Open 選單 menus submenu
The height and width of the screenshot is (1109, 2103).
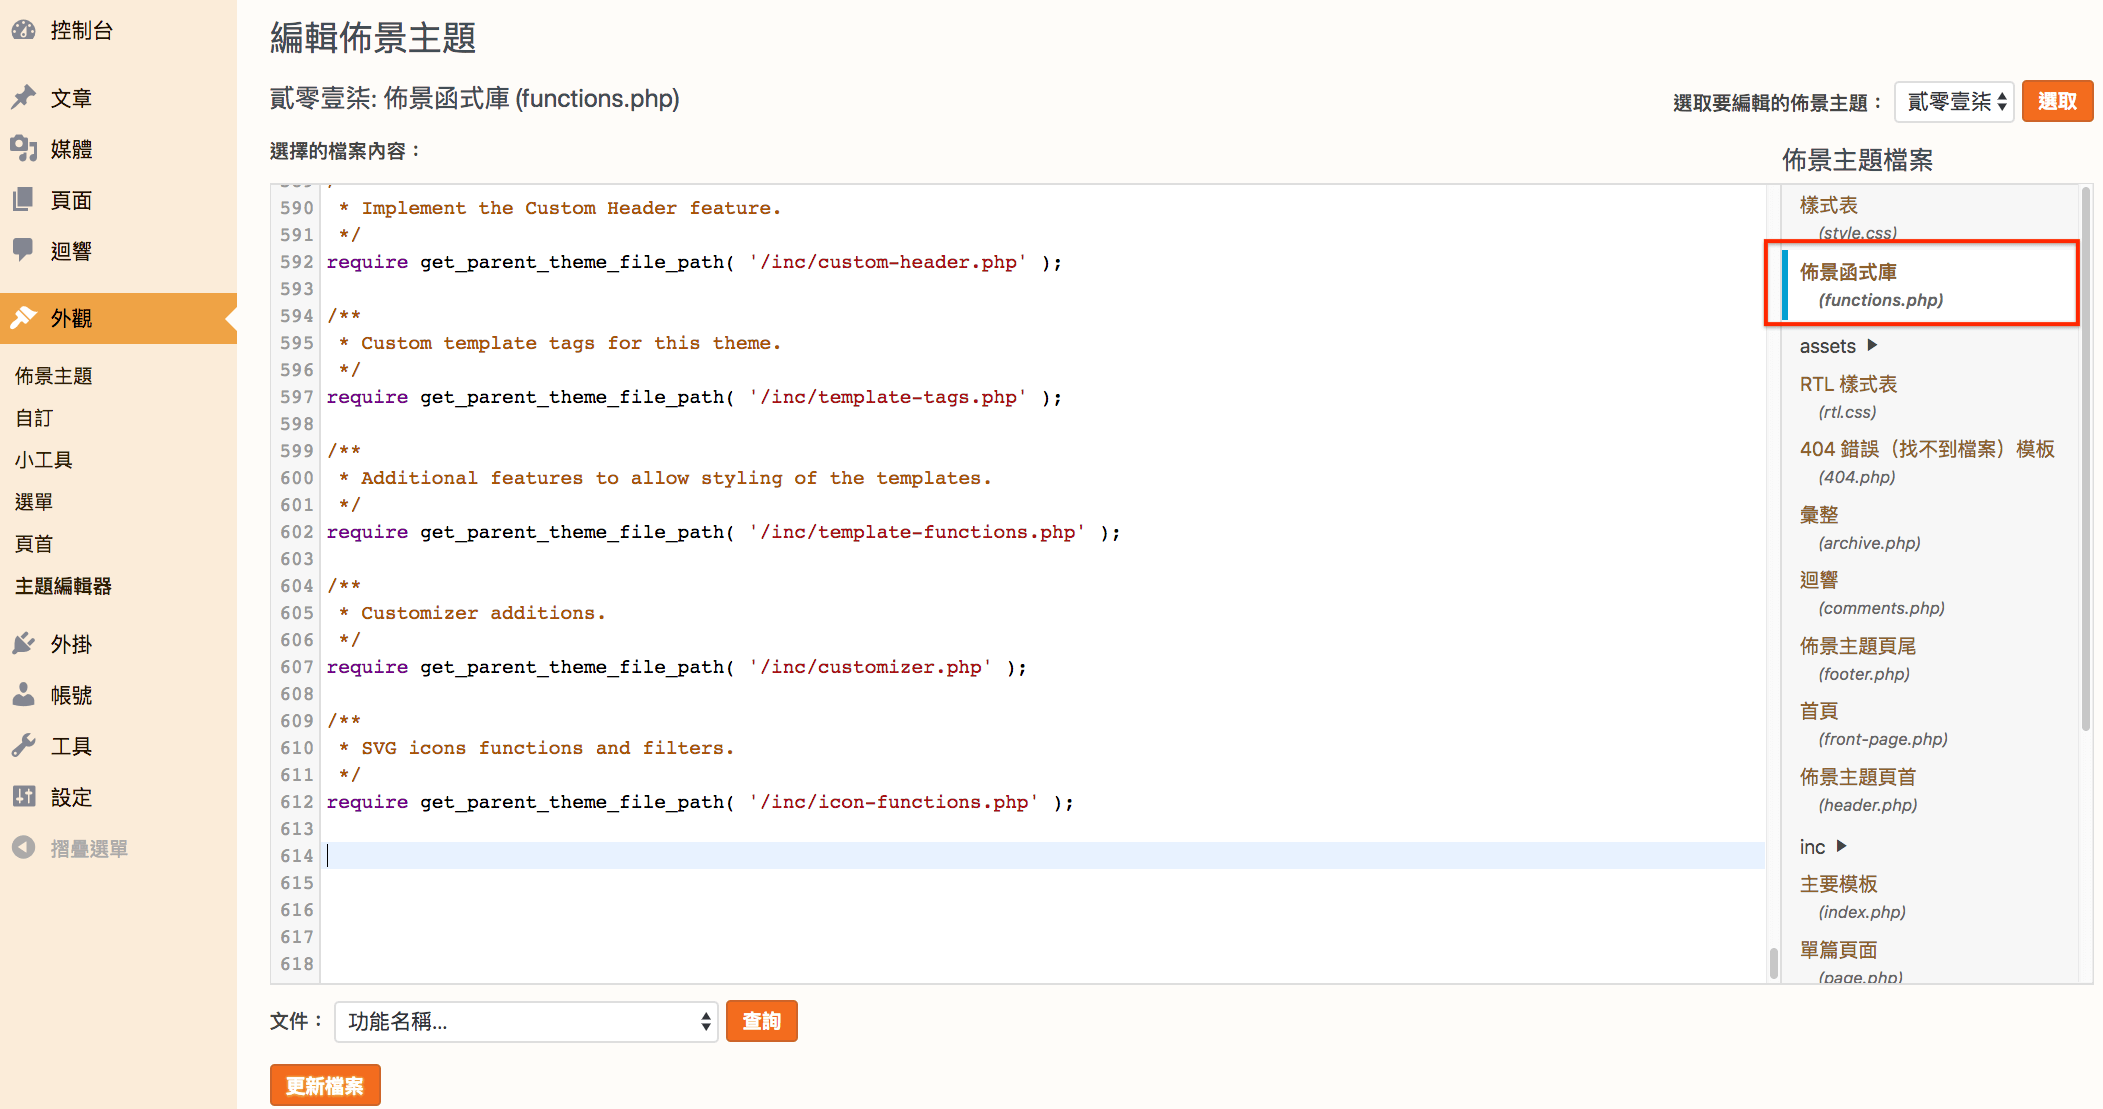tap(34, 502)
